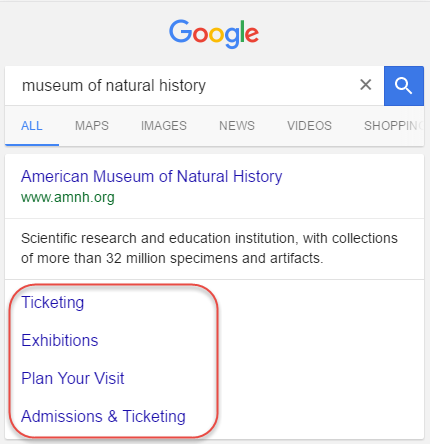
Task: Open the Ticketing sitelink
Action: pos(53,302)
